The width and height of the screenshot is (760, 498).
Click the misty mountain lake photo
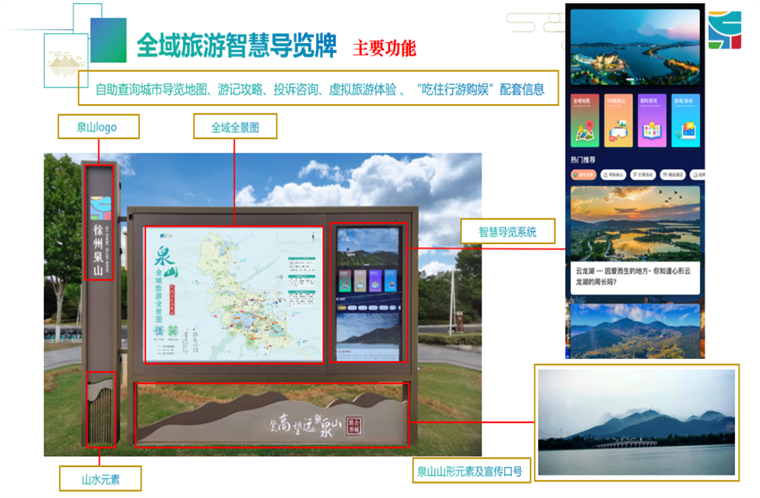[636, 420]
